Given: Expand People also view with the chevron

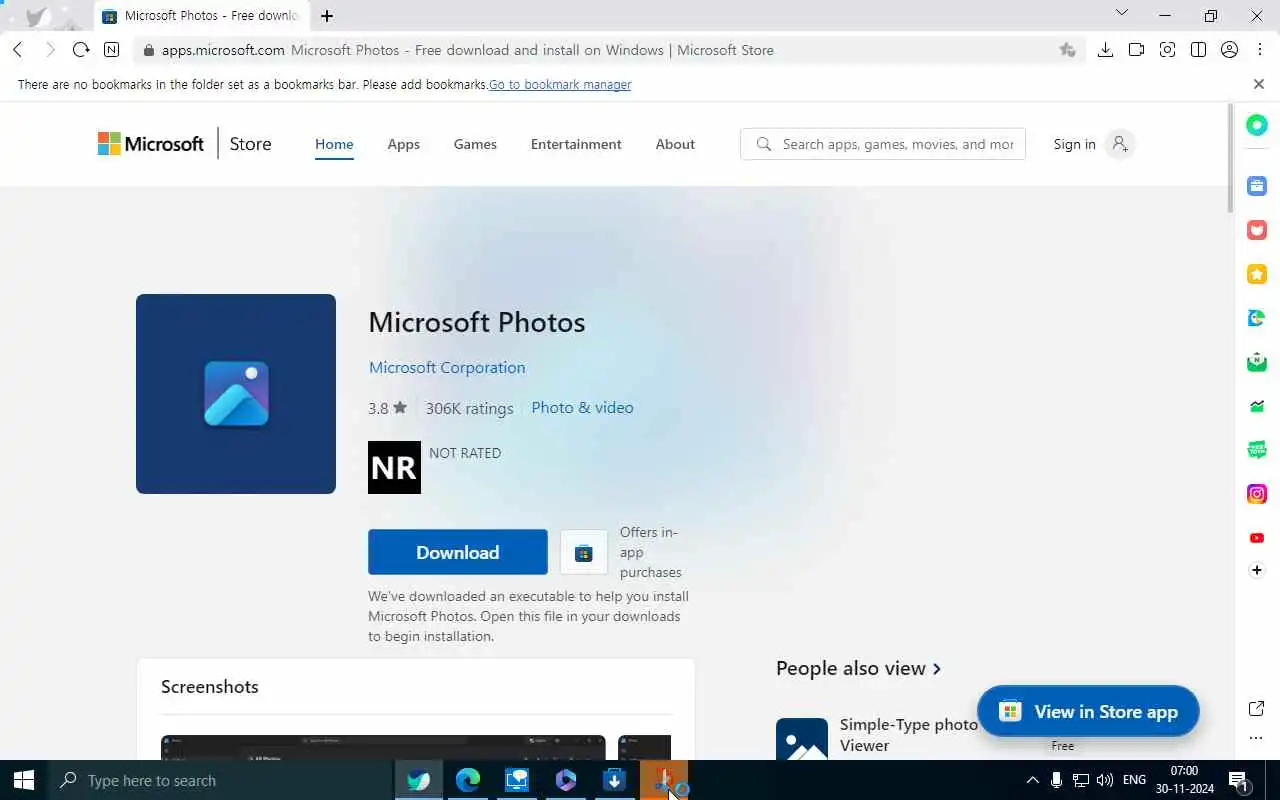Looking at the screenshot, I should (x=937, y=669).
